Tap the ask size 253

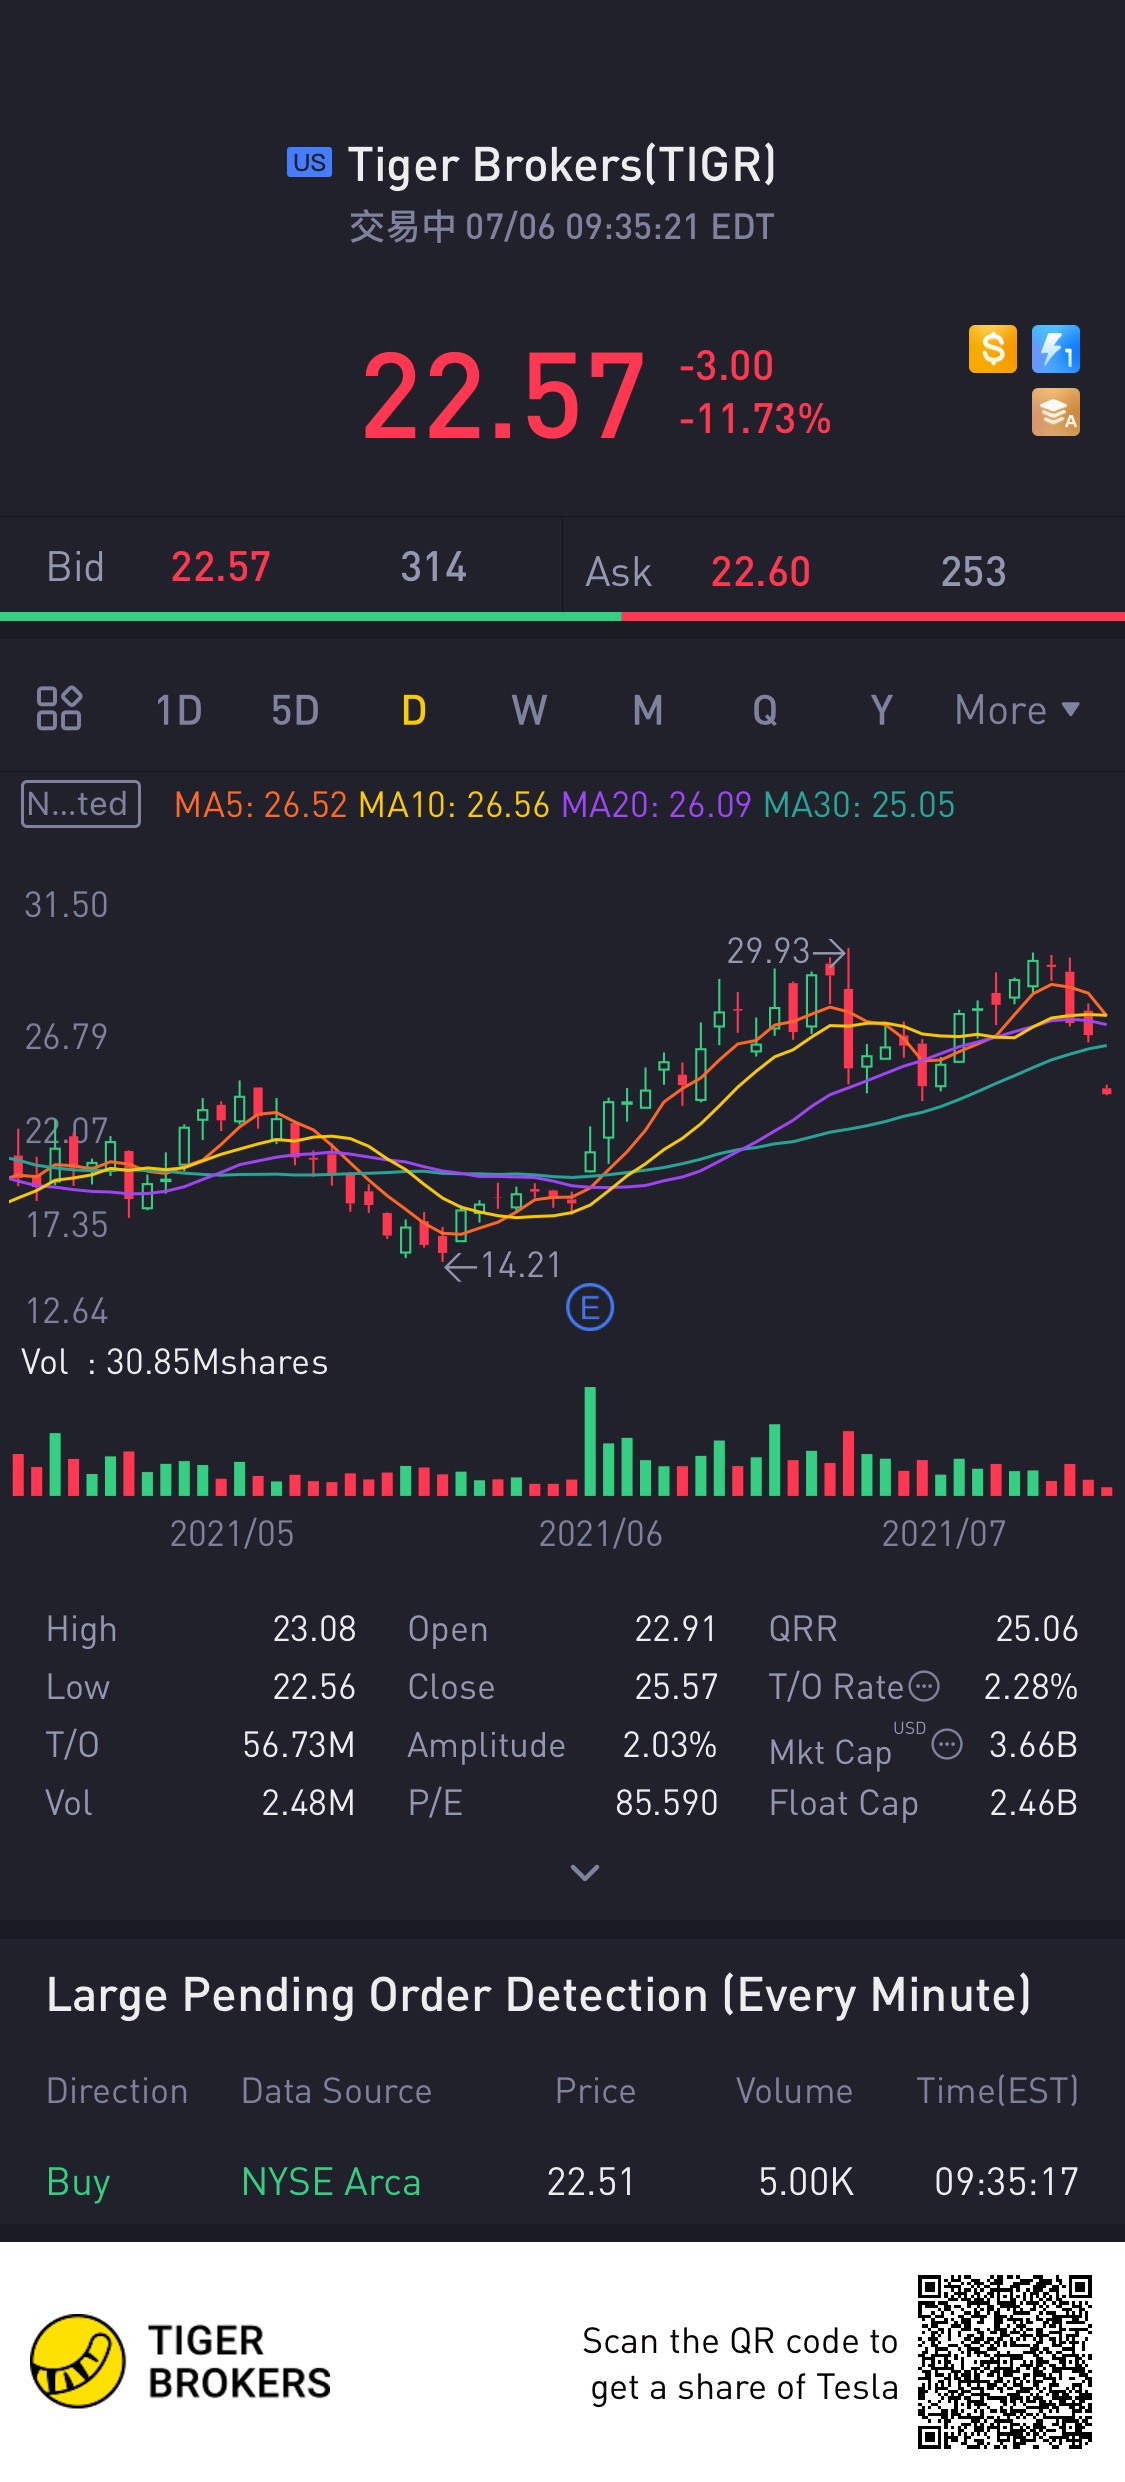pos(973,572)
